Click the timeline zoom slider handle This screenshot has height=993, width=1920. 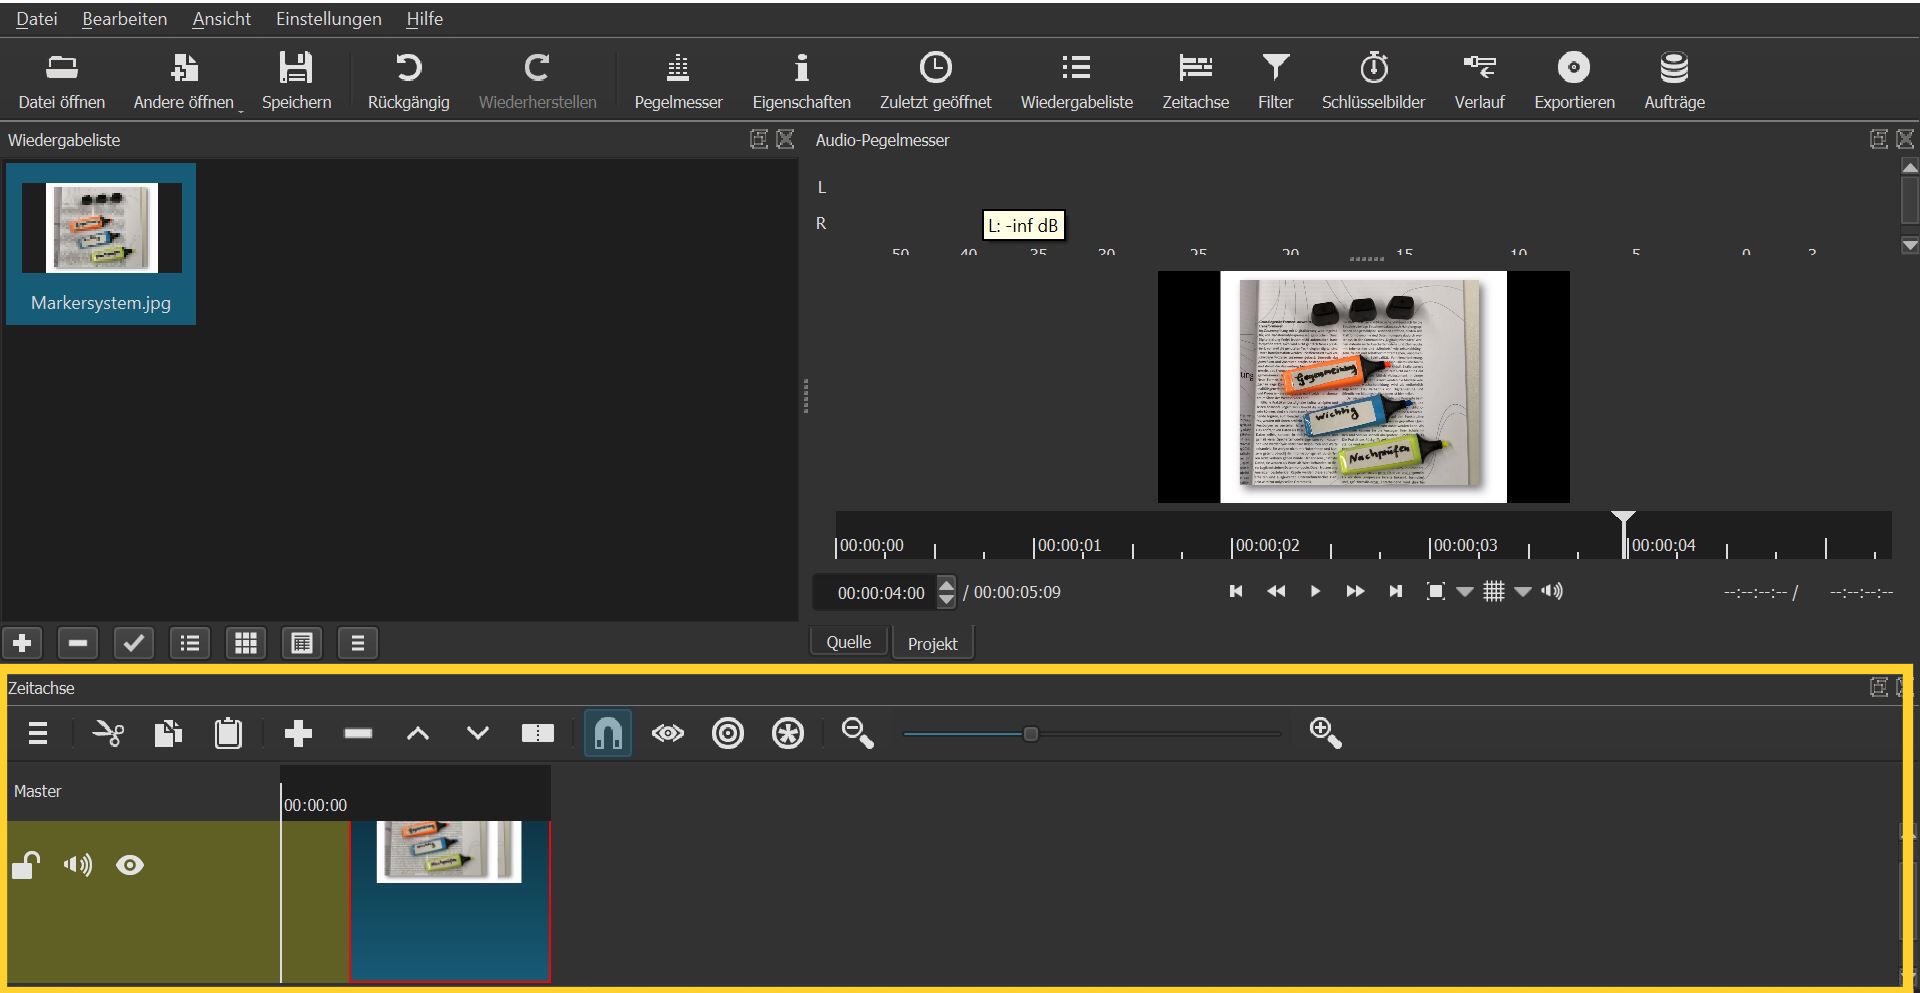point(1030,734)
